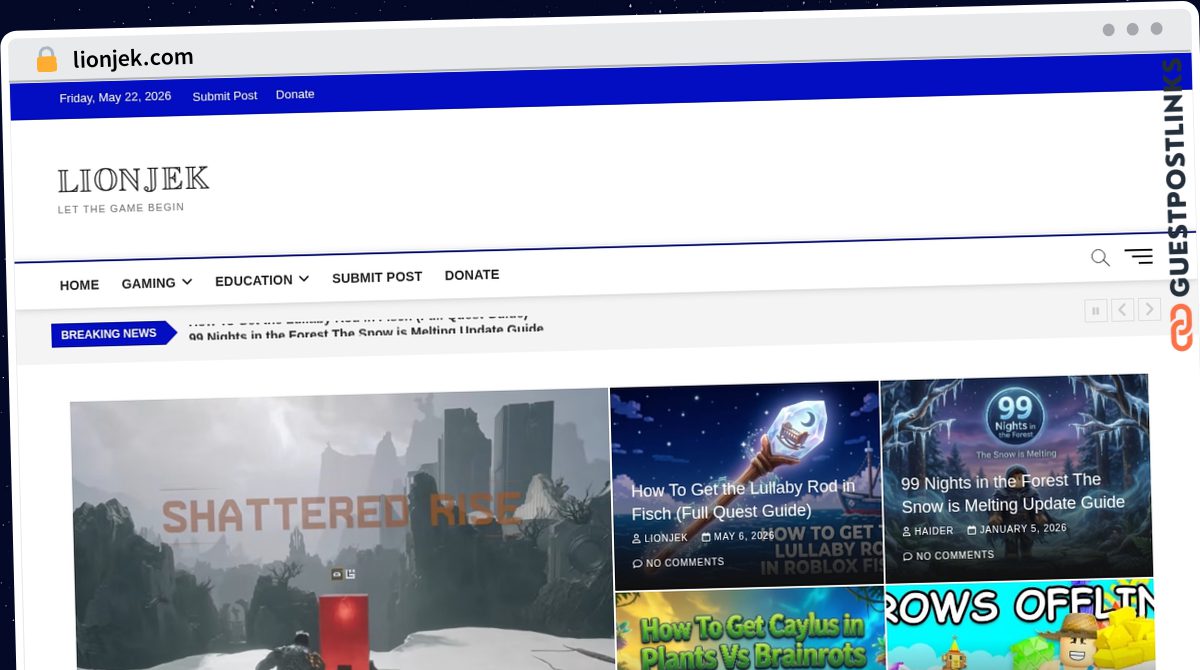Click Donate link in top bar

(x=295, y=94)
